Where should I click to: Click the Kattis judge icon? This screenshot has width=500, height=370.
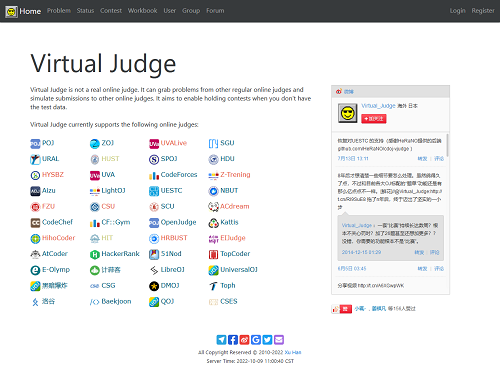[x=213, y=223]
